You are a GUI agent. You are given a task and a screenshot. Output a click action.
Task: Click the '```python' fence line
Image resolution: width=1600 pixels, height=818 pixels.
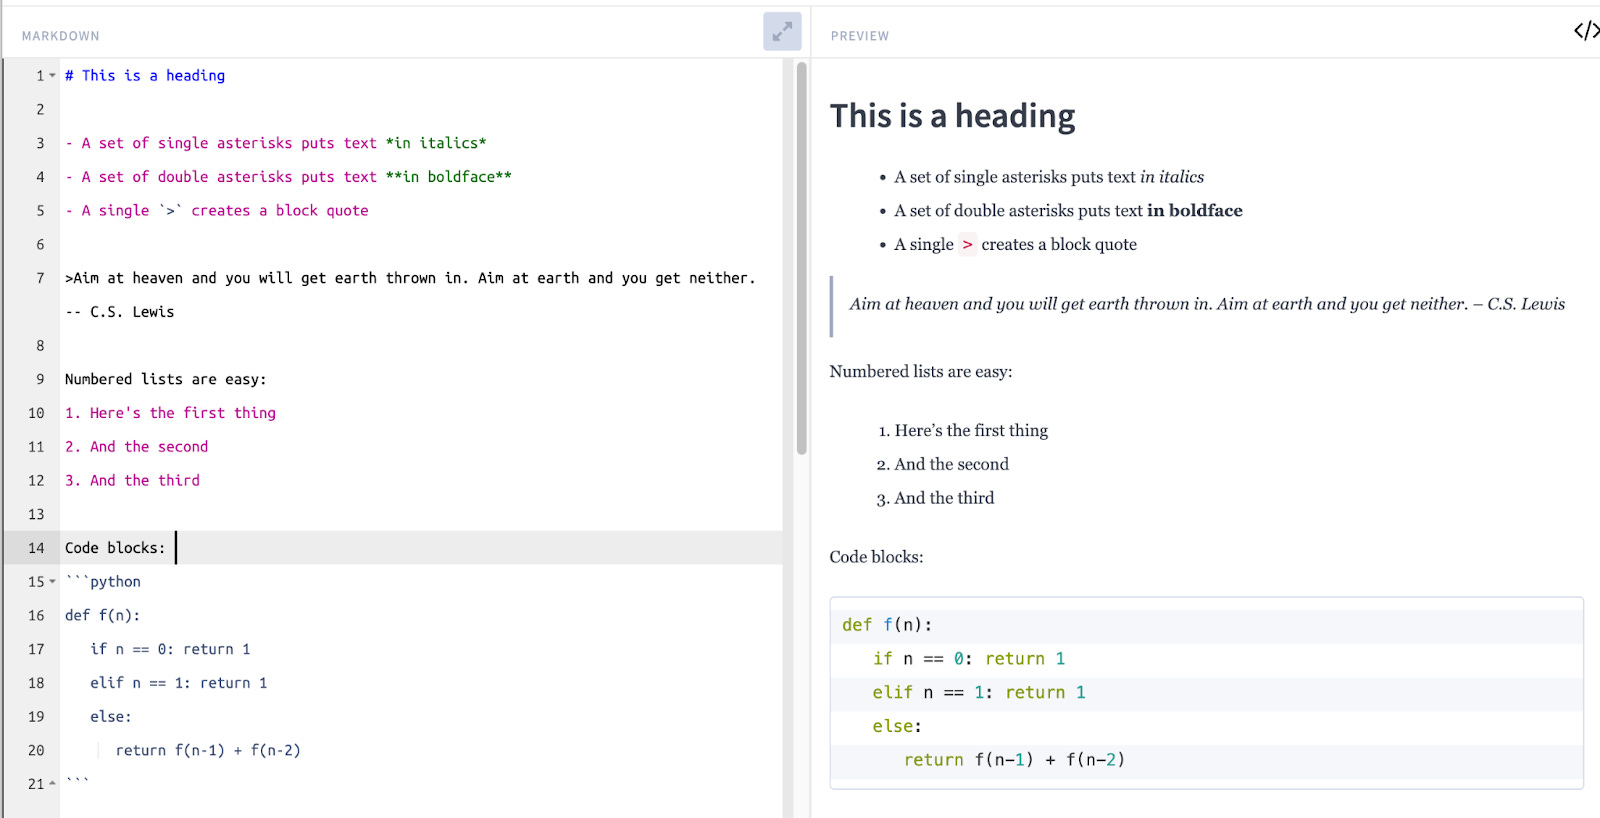[103, 582]
